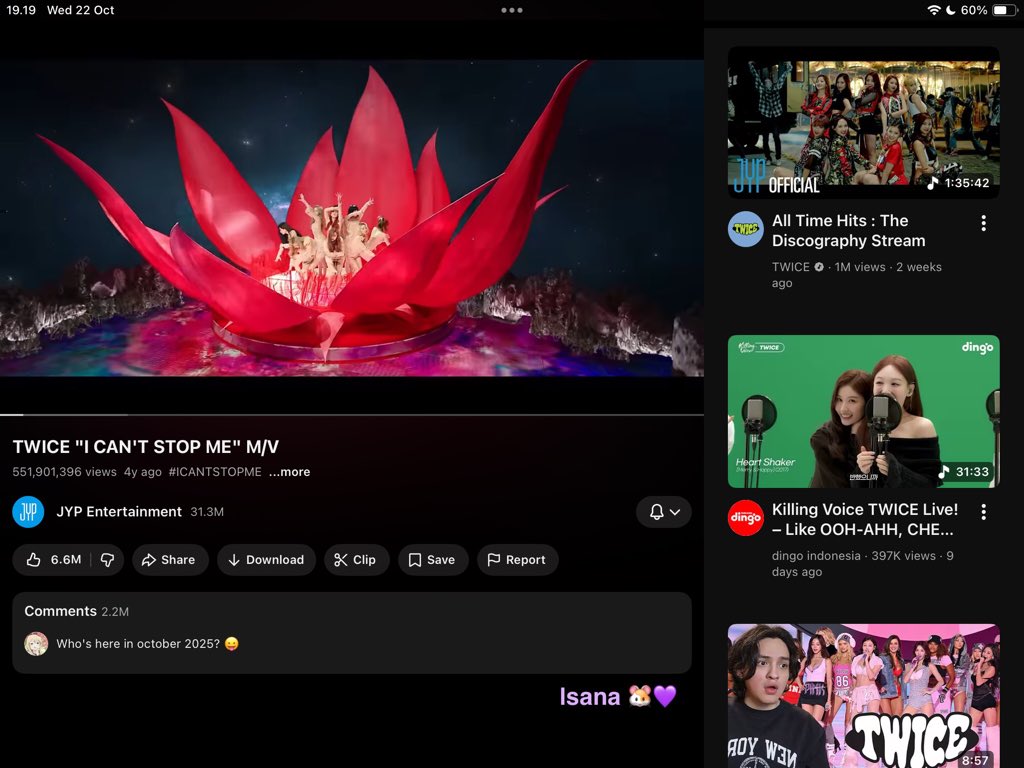Tap 'Who's here in october 2025?' comment
Viewport: 1024px width, 768px height.
[x=148, y=644]
